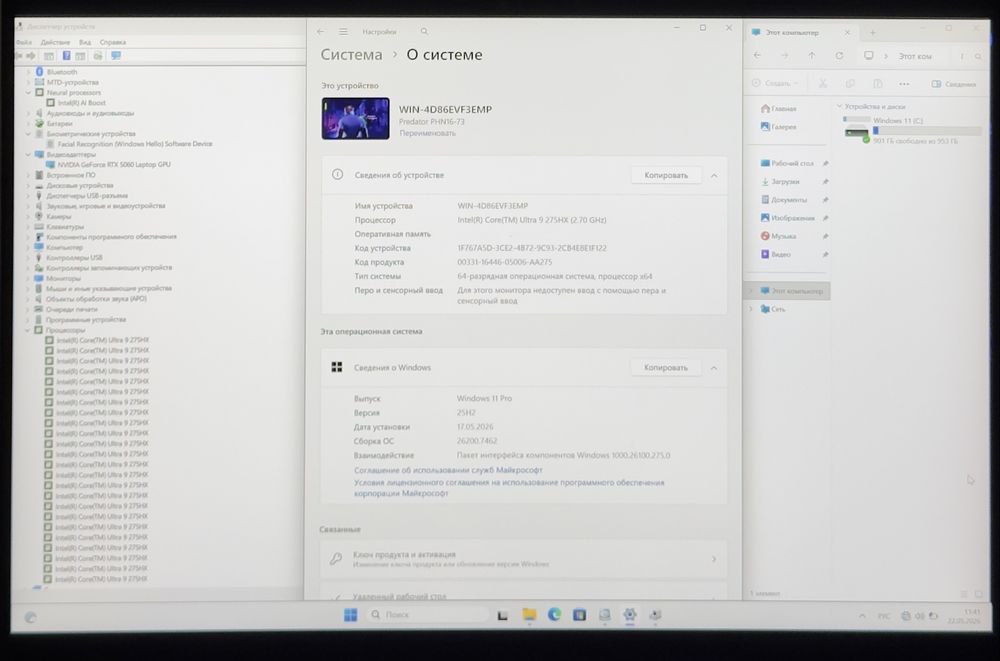
Task: Click the Cut scissors icon in Explorer
Action: 823,84
